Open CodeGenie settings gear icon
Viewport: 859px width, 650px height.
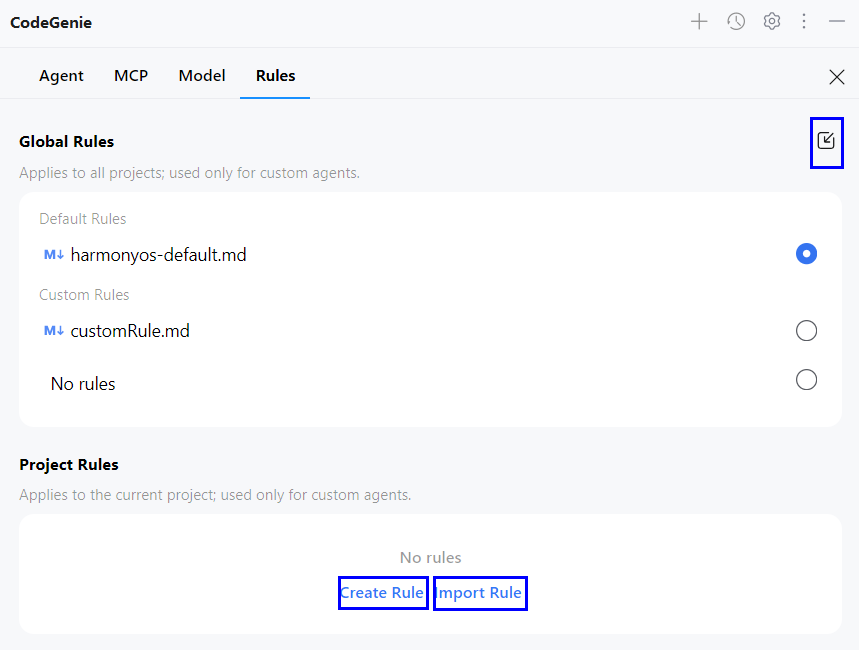point(772,21)
